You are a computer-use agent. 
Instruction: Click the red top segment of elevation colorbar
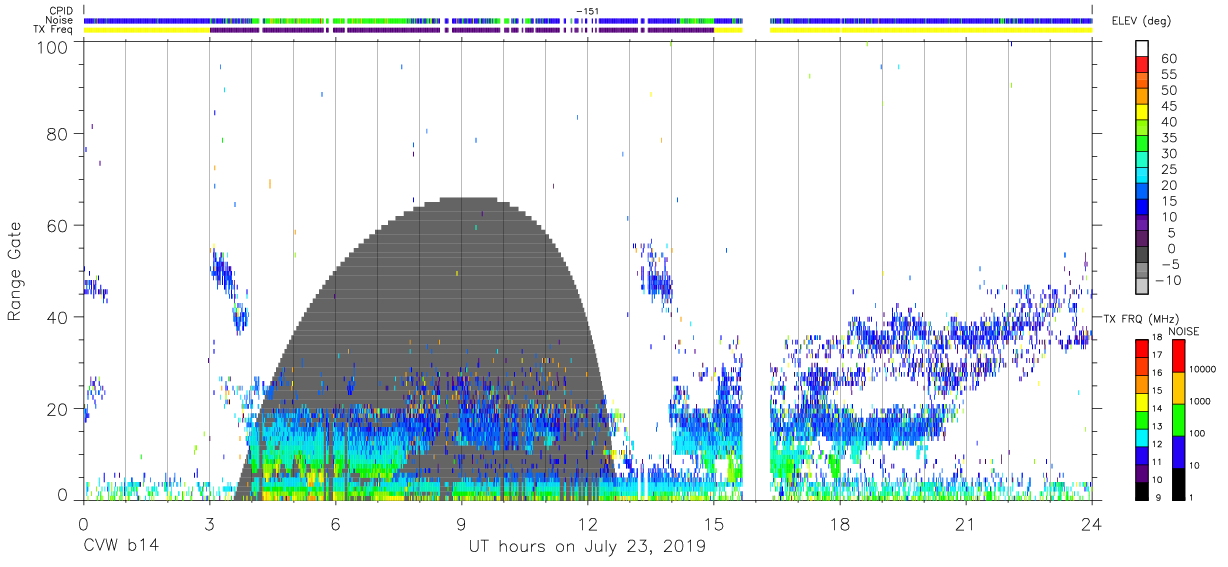coord(1140,65)
